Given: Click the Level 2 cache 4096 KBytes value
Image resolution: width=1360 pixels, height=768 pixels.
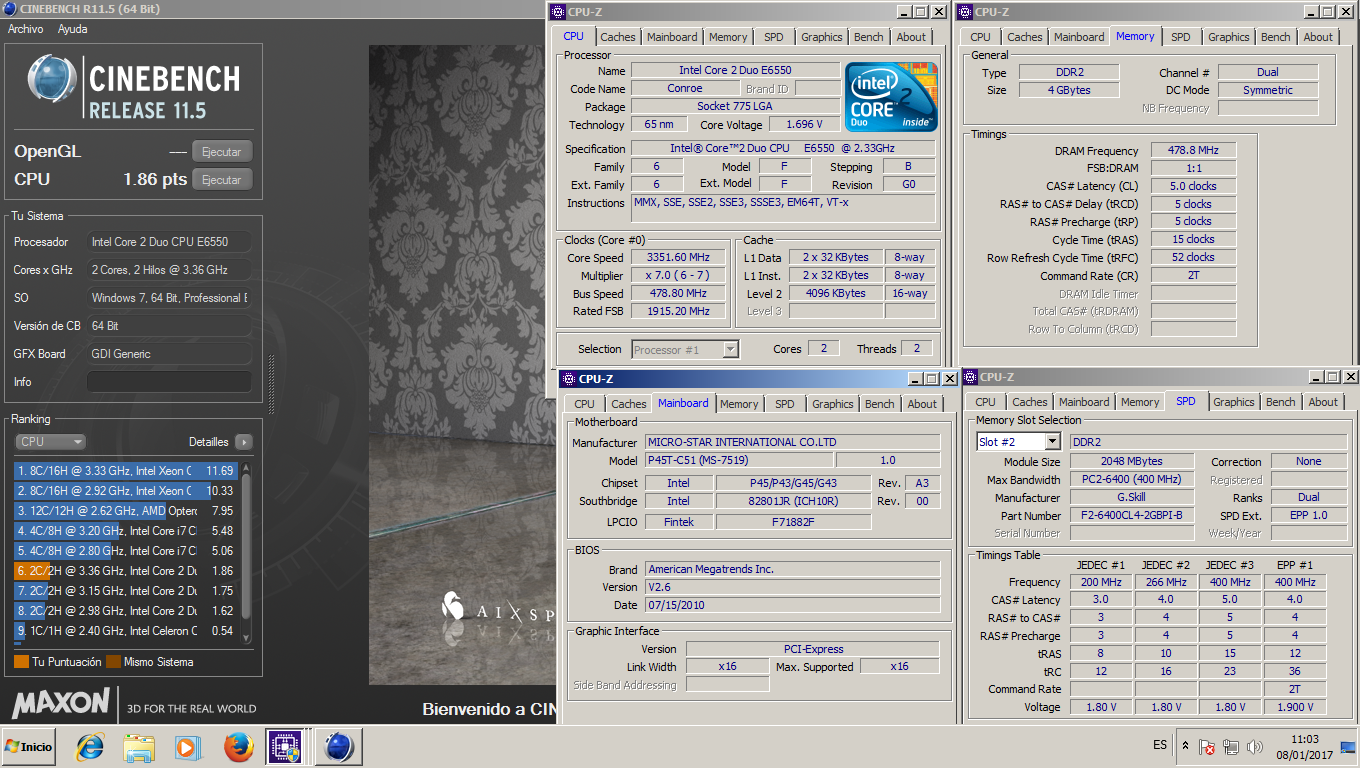Looking at the screenshot, I should point(835,294).
